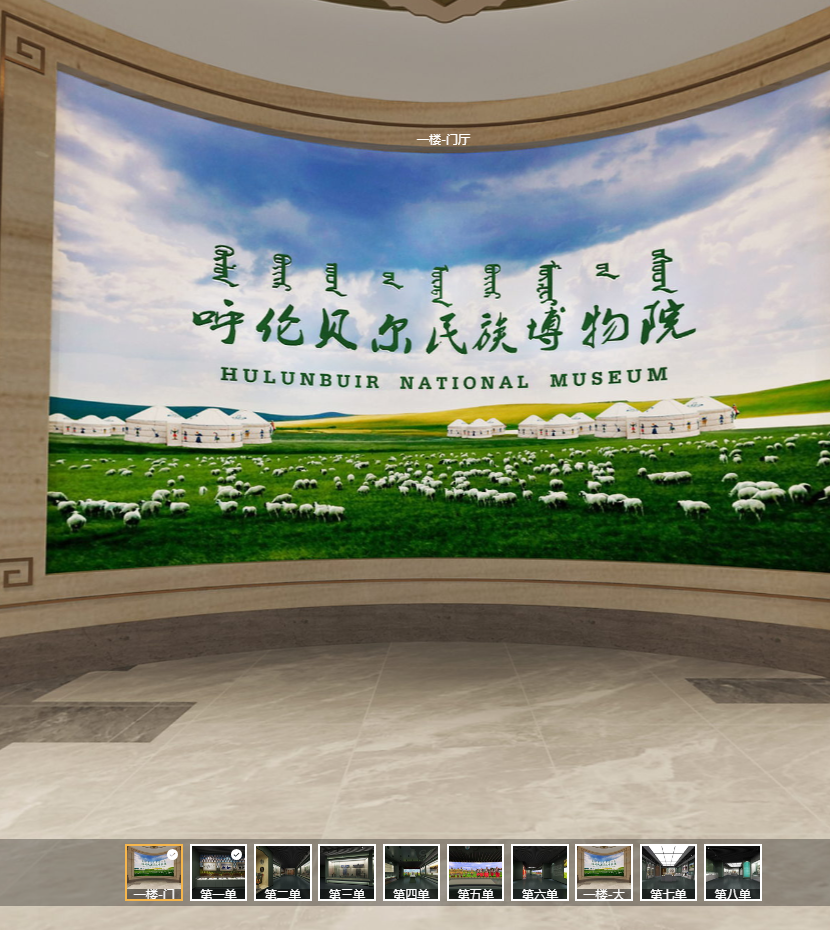Open the 第七单 scene thumbnail
The image size is (830, 930).
[669, 872]
